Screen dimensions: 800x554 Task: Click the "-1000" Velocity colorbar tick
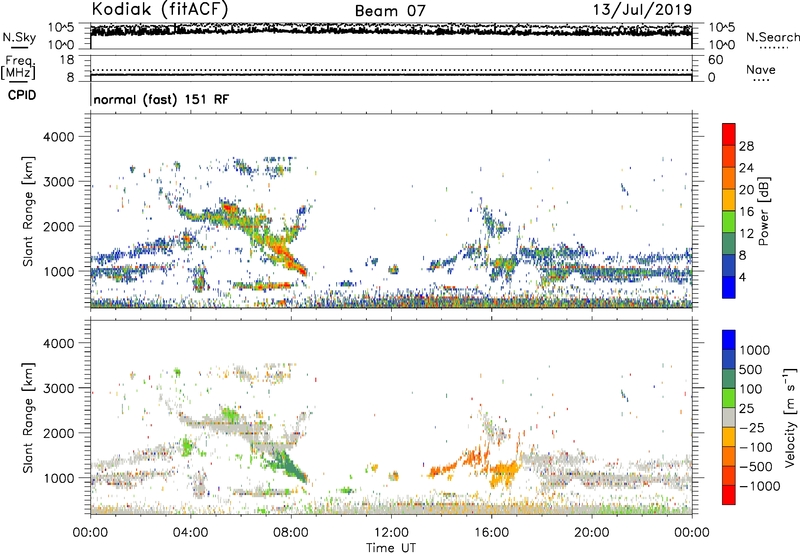(760, 486)
